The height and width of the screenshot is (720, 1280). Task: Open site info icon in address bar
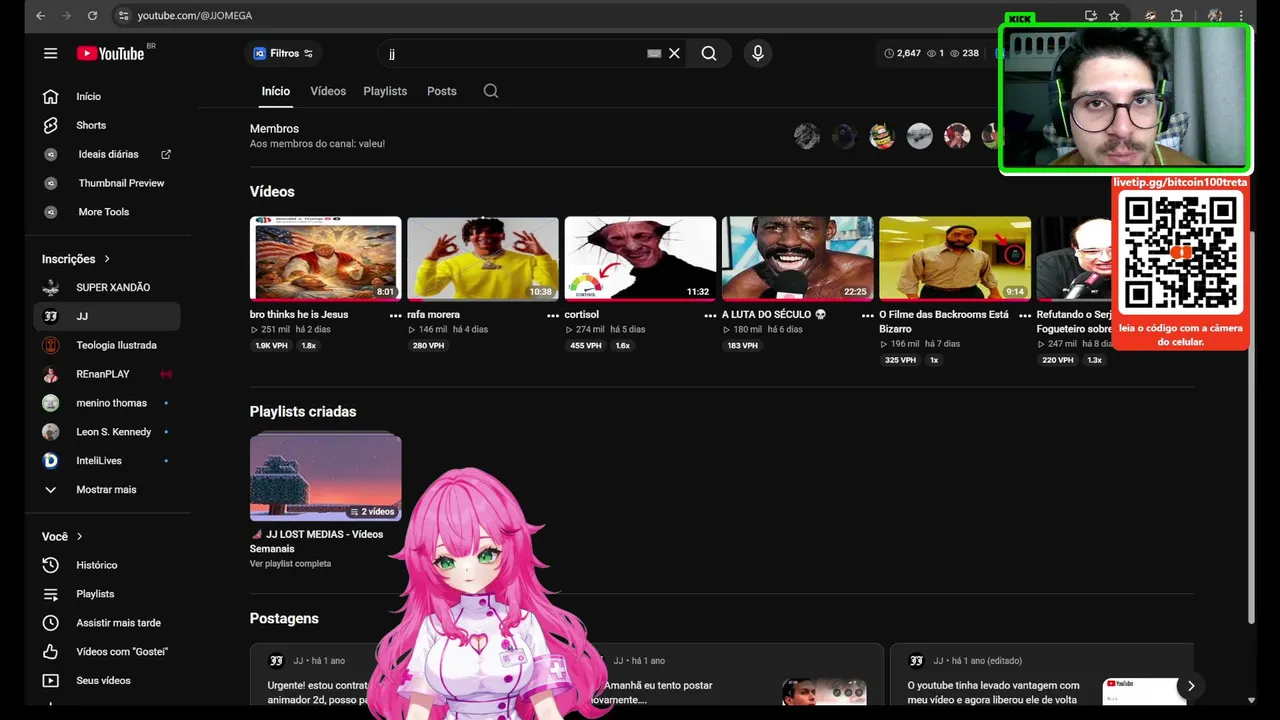(123, 16)
